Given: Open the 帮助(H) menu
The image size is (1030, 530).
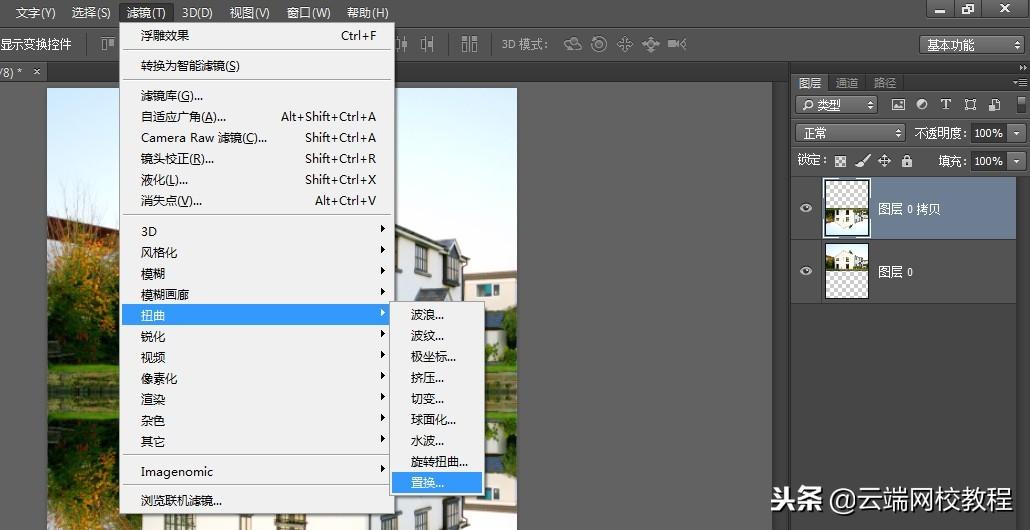Looking at the screenshot, I should click(367, 12).
